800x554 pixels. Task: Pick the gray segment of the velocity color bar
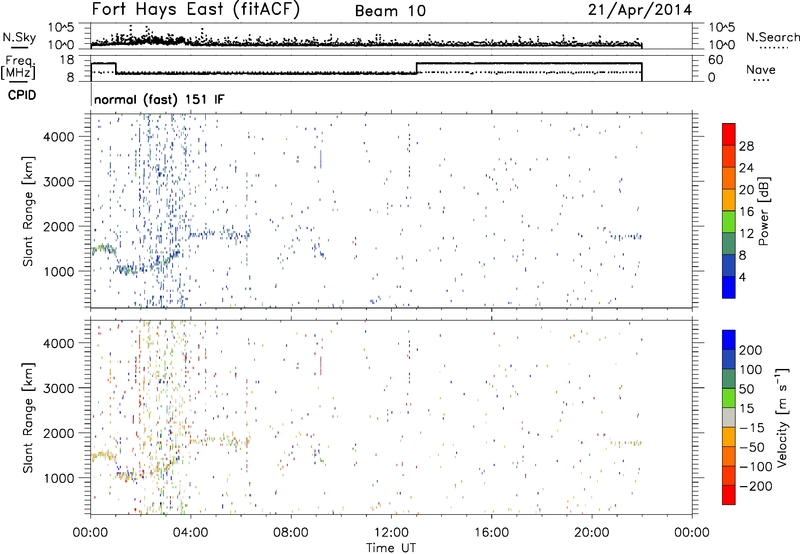click(x=729, y=417)
